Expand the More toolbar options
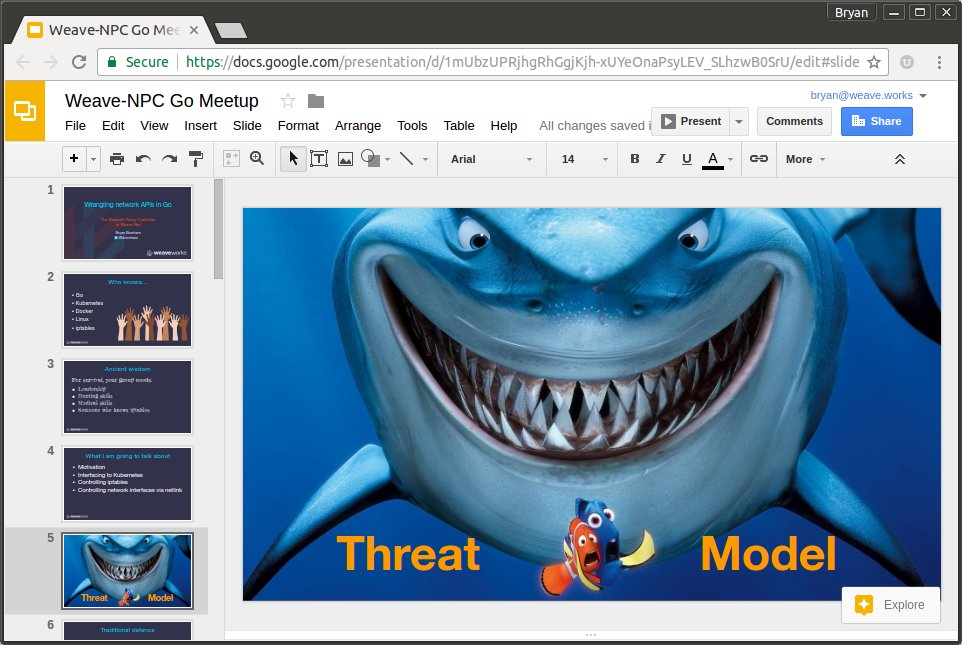 (805, 159)
